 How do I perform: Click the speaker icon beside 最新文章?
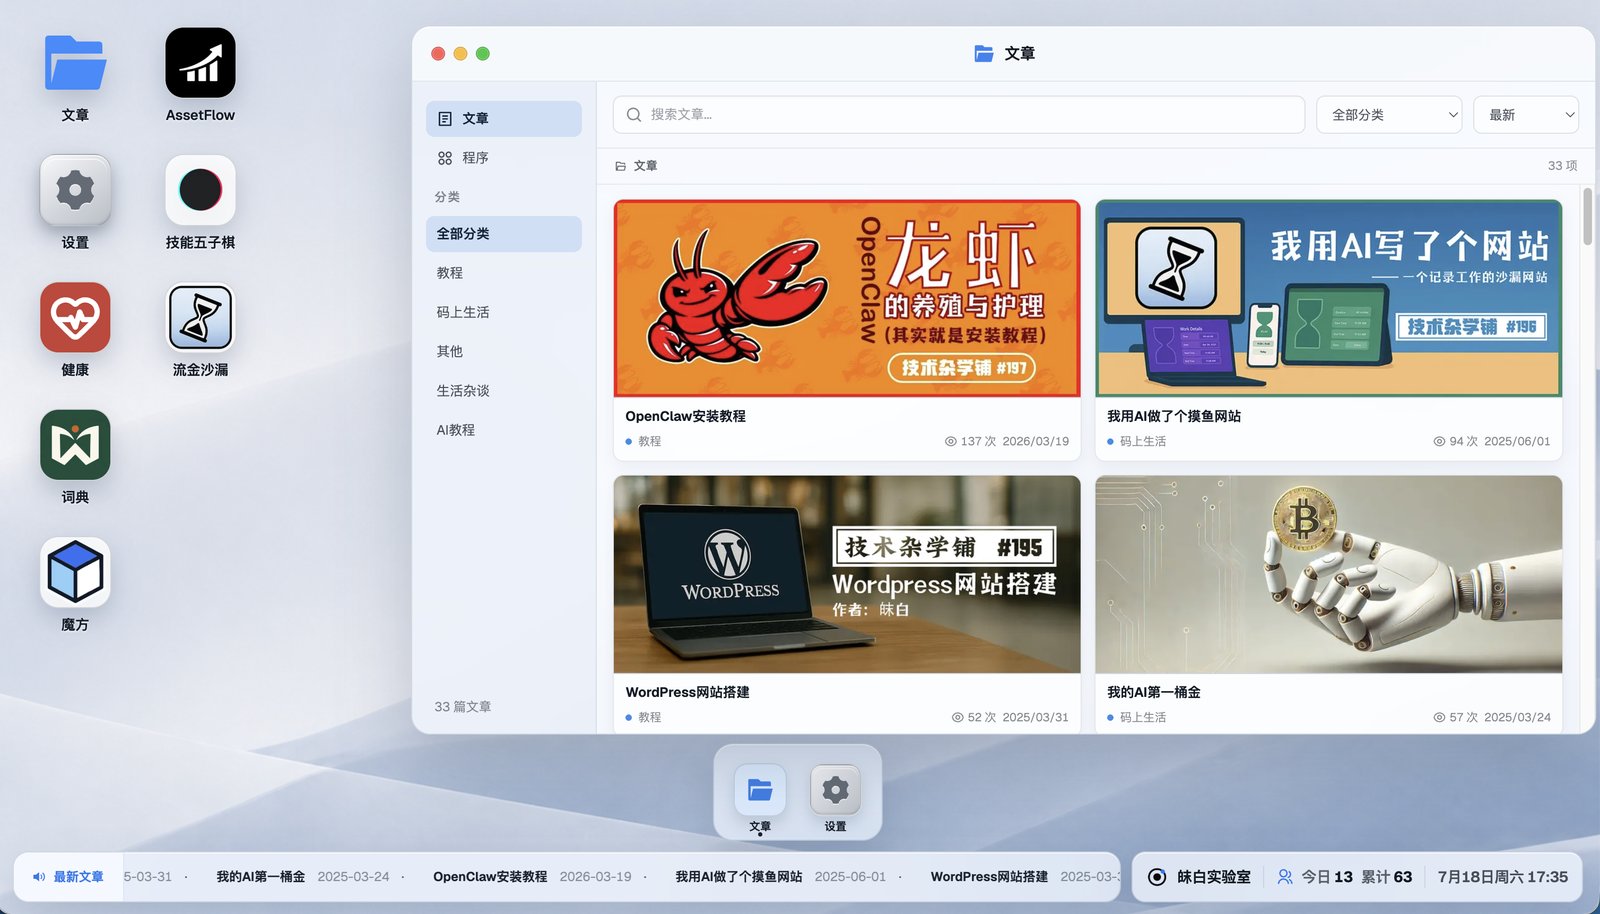(x=39, y=877)
